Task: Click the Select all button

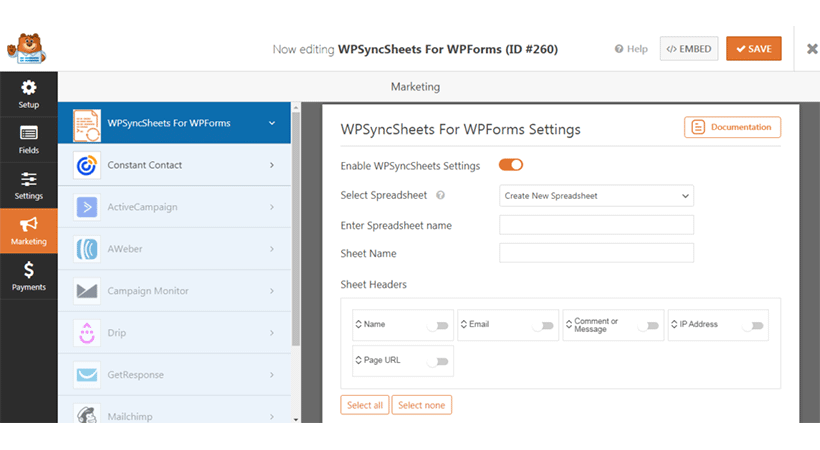Action: point(365,405)
